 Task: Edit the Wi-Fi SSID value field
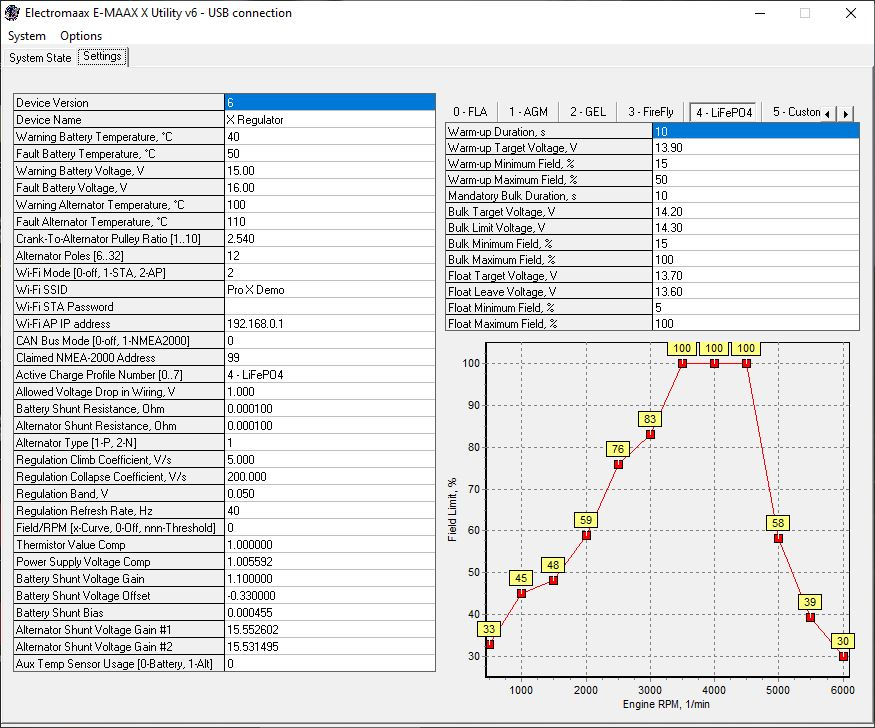pos(330,290)
